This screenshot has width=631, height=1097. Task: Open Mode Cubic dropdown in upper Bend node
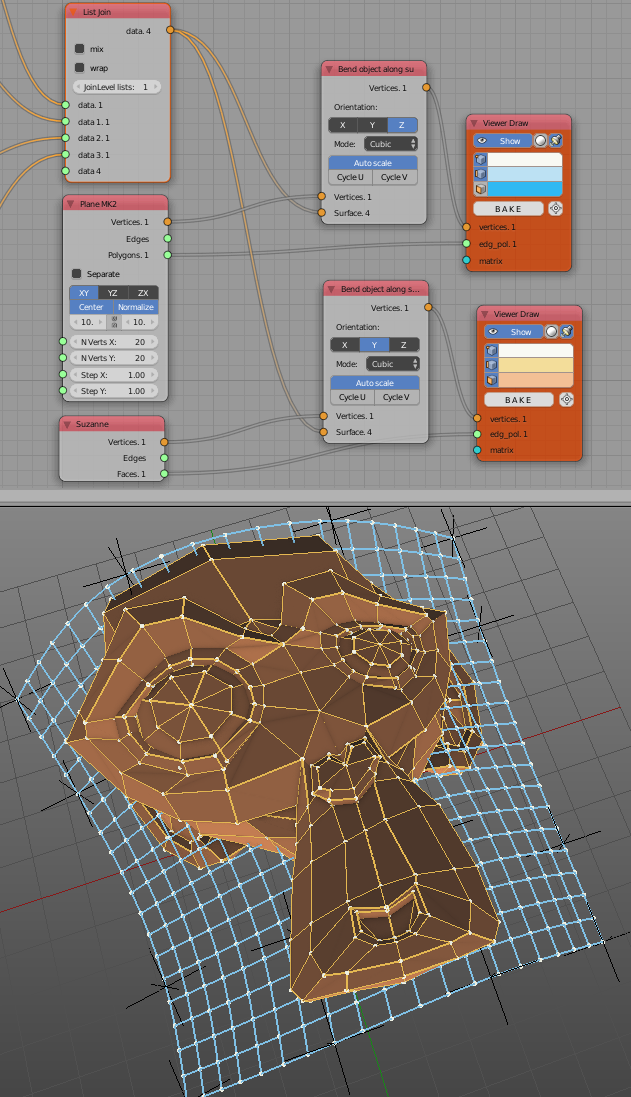point(390,143)
